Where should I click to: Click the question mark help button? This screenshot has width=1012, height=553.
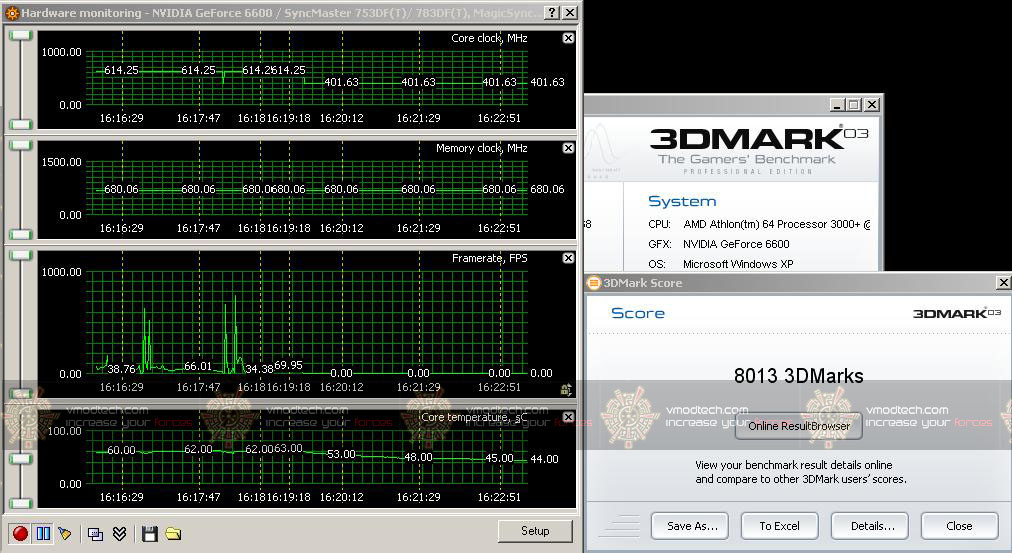point(551,12)
